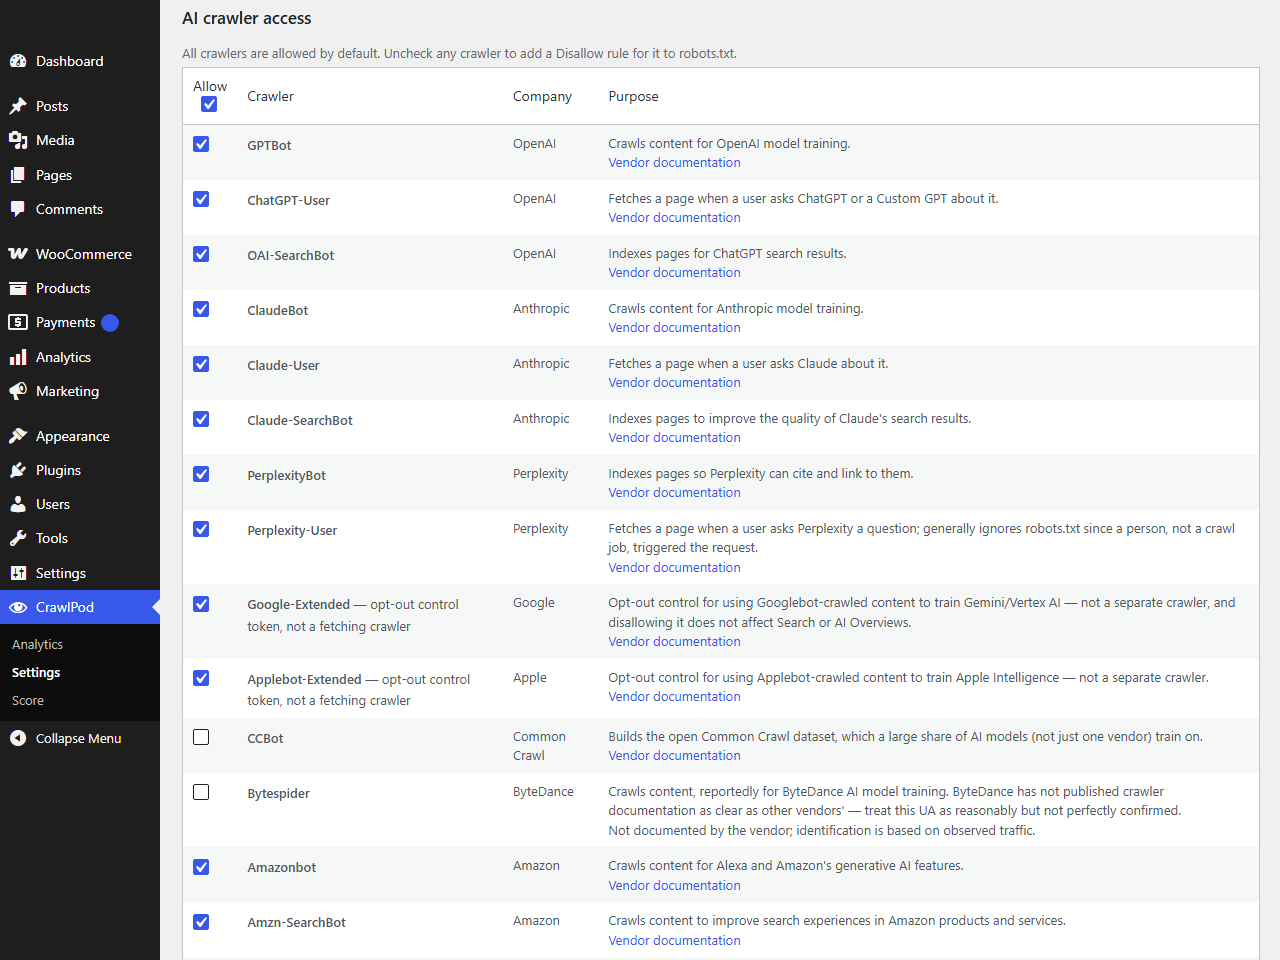Image resolution: width=1280 pixels, height=960 pixels.
Task: Click the Collapse Menu label
Action: pos(78,739)
